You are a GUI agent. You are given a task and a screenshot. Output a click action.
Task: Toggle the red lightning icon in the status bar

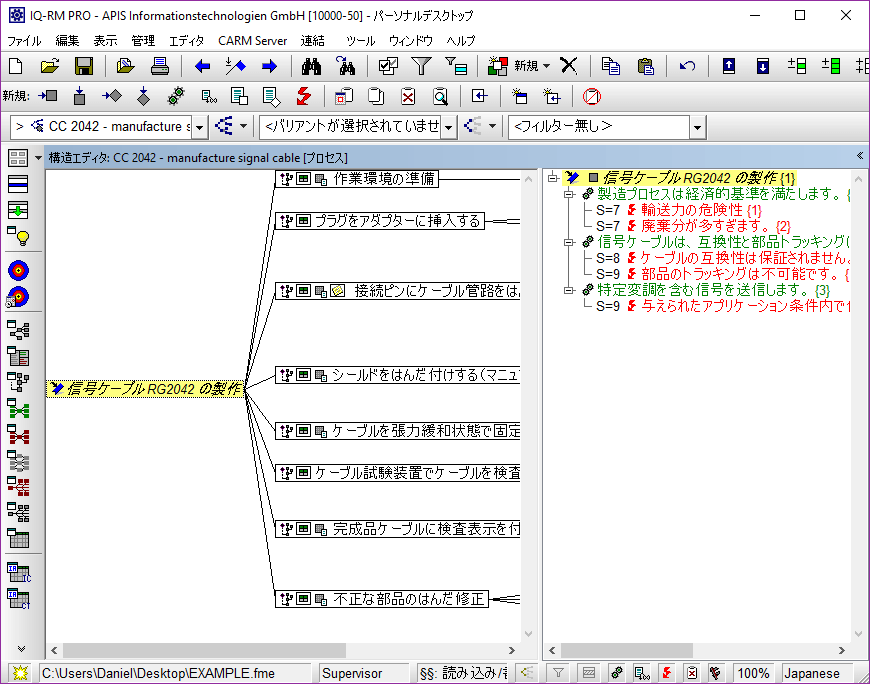[x=666, y=673]
